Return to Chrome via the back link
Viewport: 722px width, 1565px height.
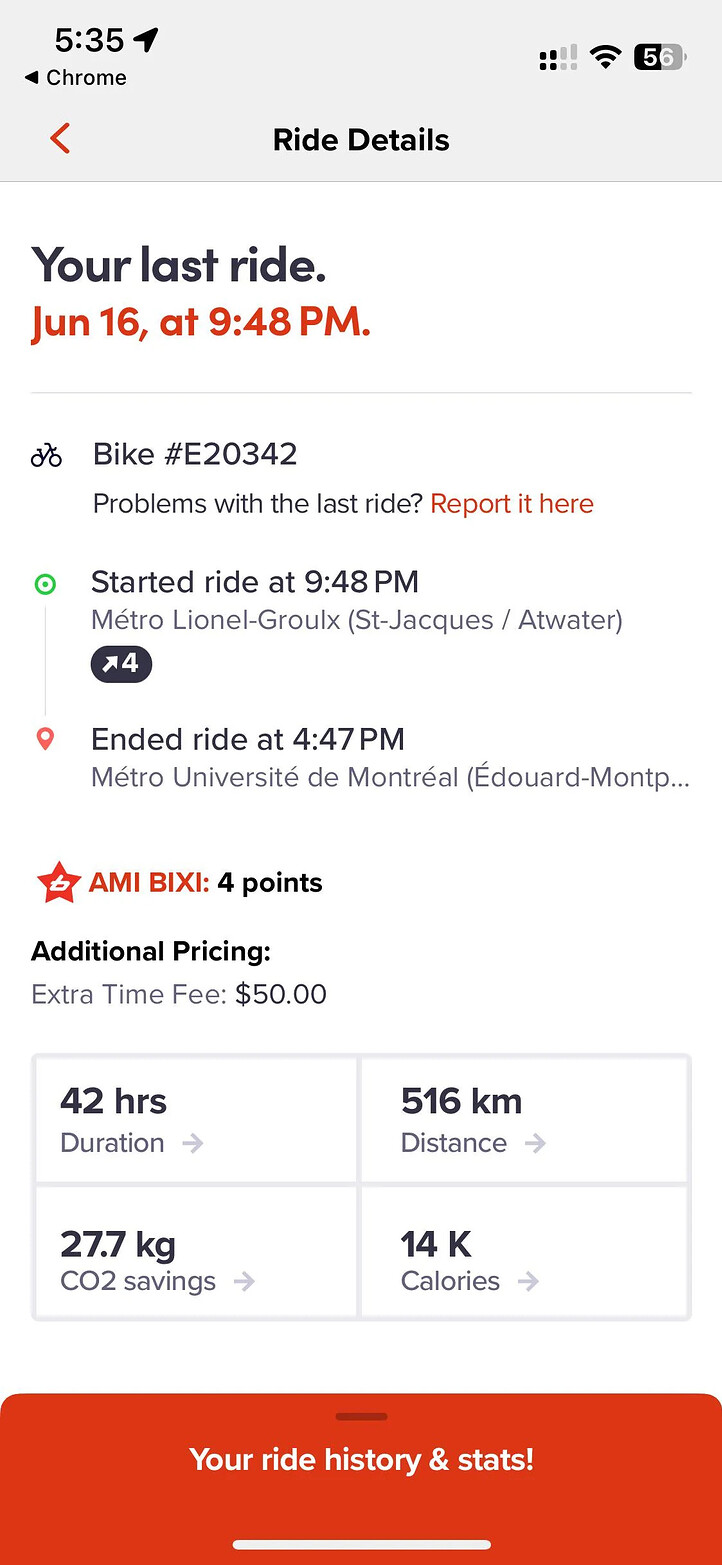click(76, 78)
